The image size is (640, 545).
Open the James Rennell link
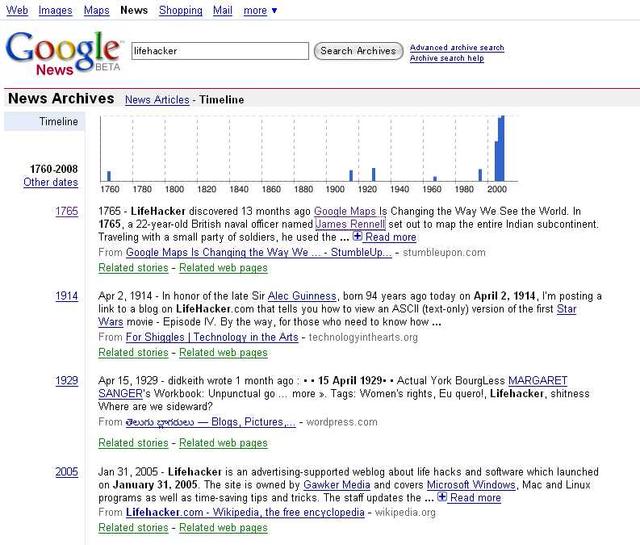pyautogui.click(x=350, y=224)
